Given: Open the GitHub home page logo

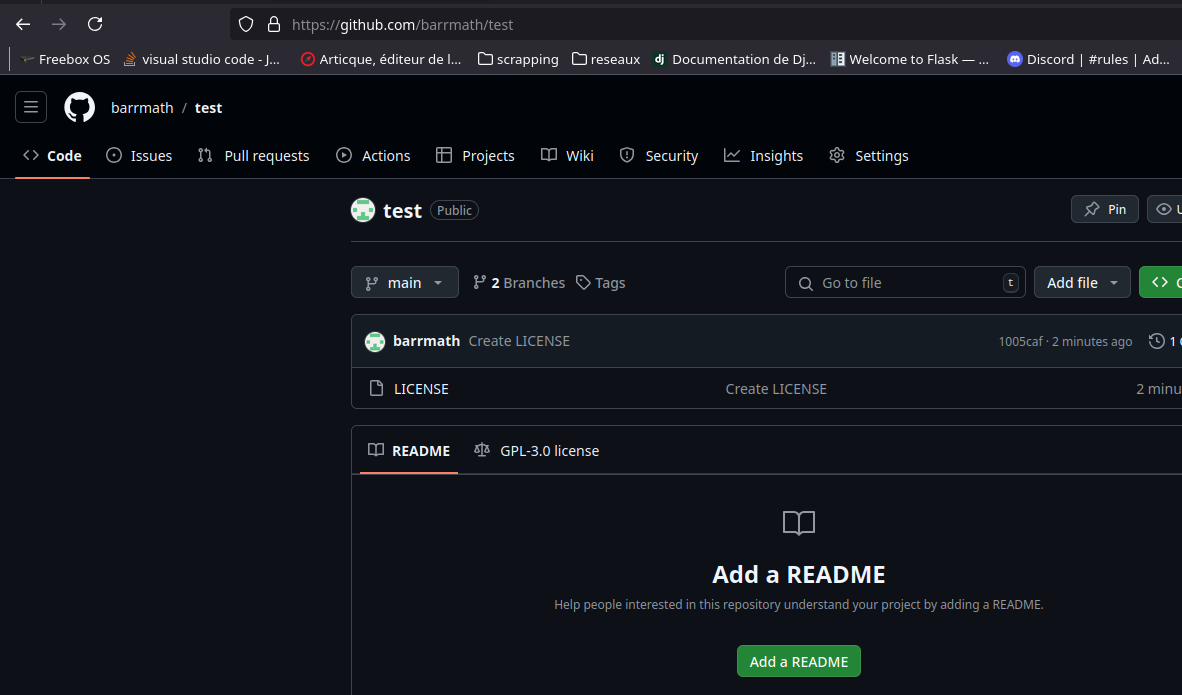Looking at the screenshot, I should pyautogui.click(x=79, y=107).
